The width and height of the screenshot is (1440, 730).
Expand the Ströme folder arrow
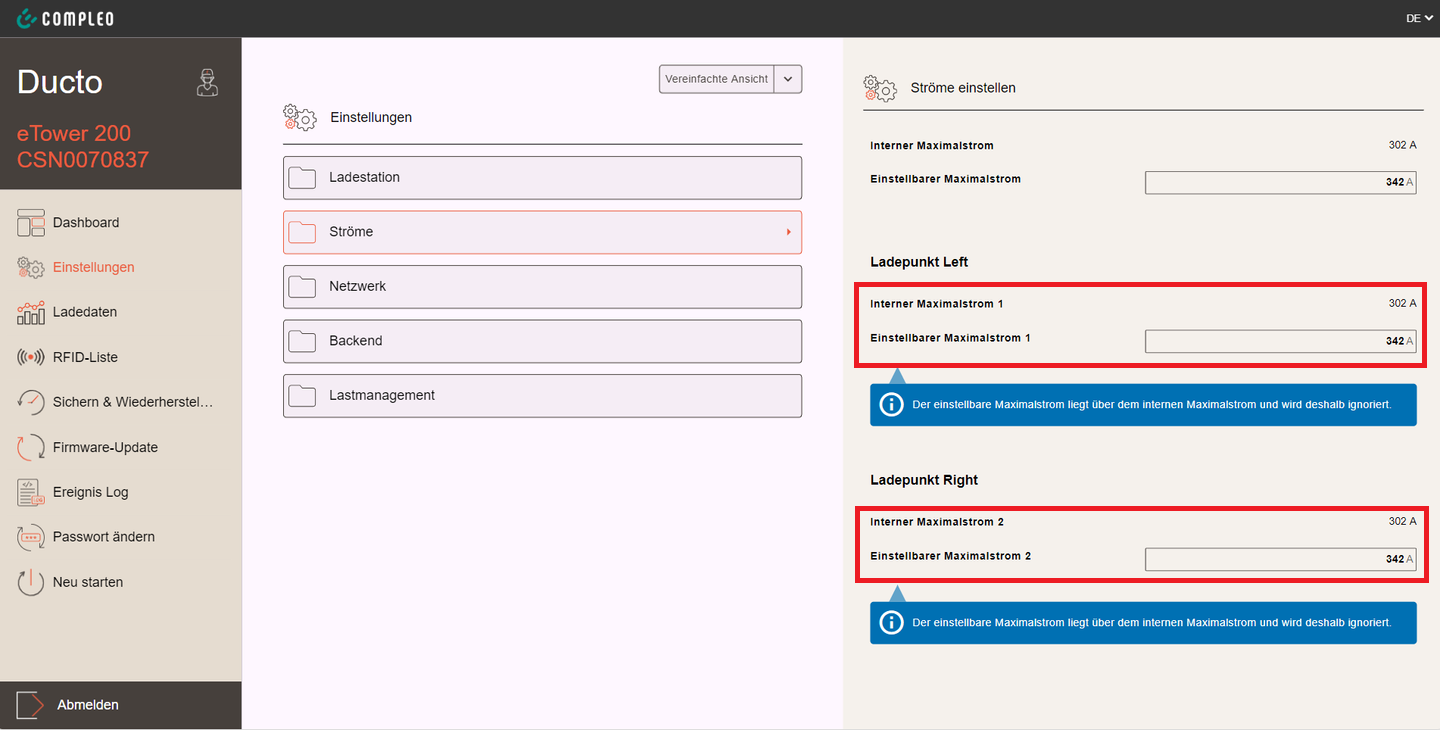pyautogui.click(x=788, y=232)
